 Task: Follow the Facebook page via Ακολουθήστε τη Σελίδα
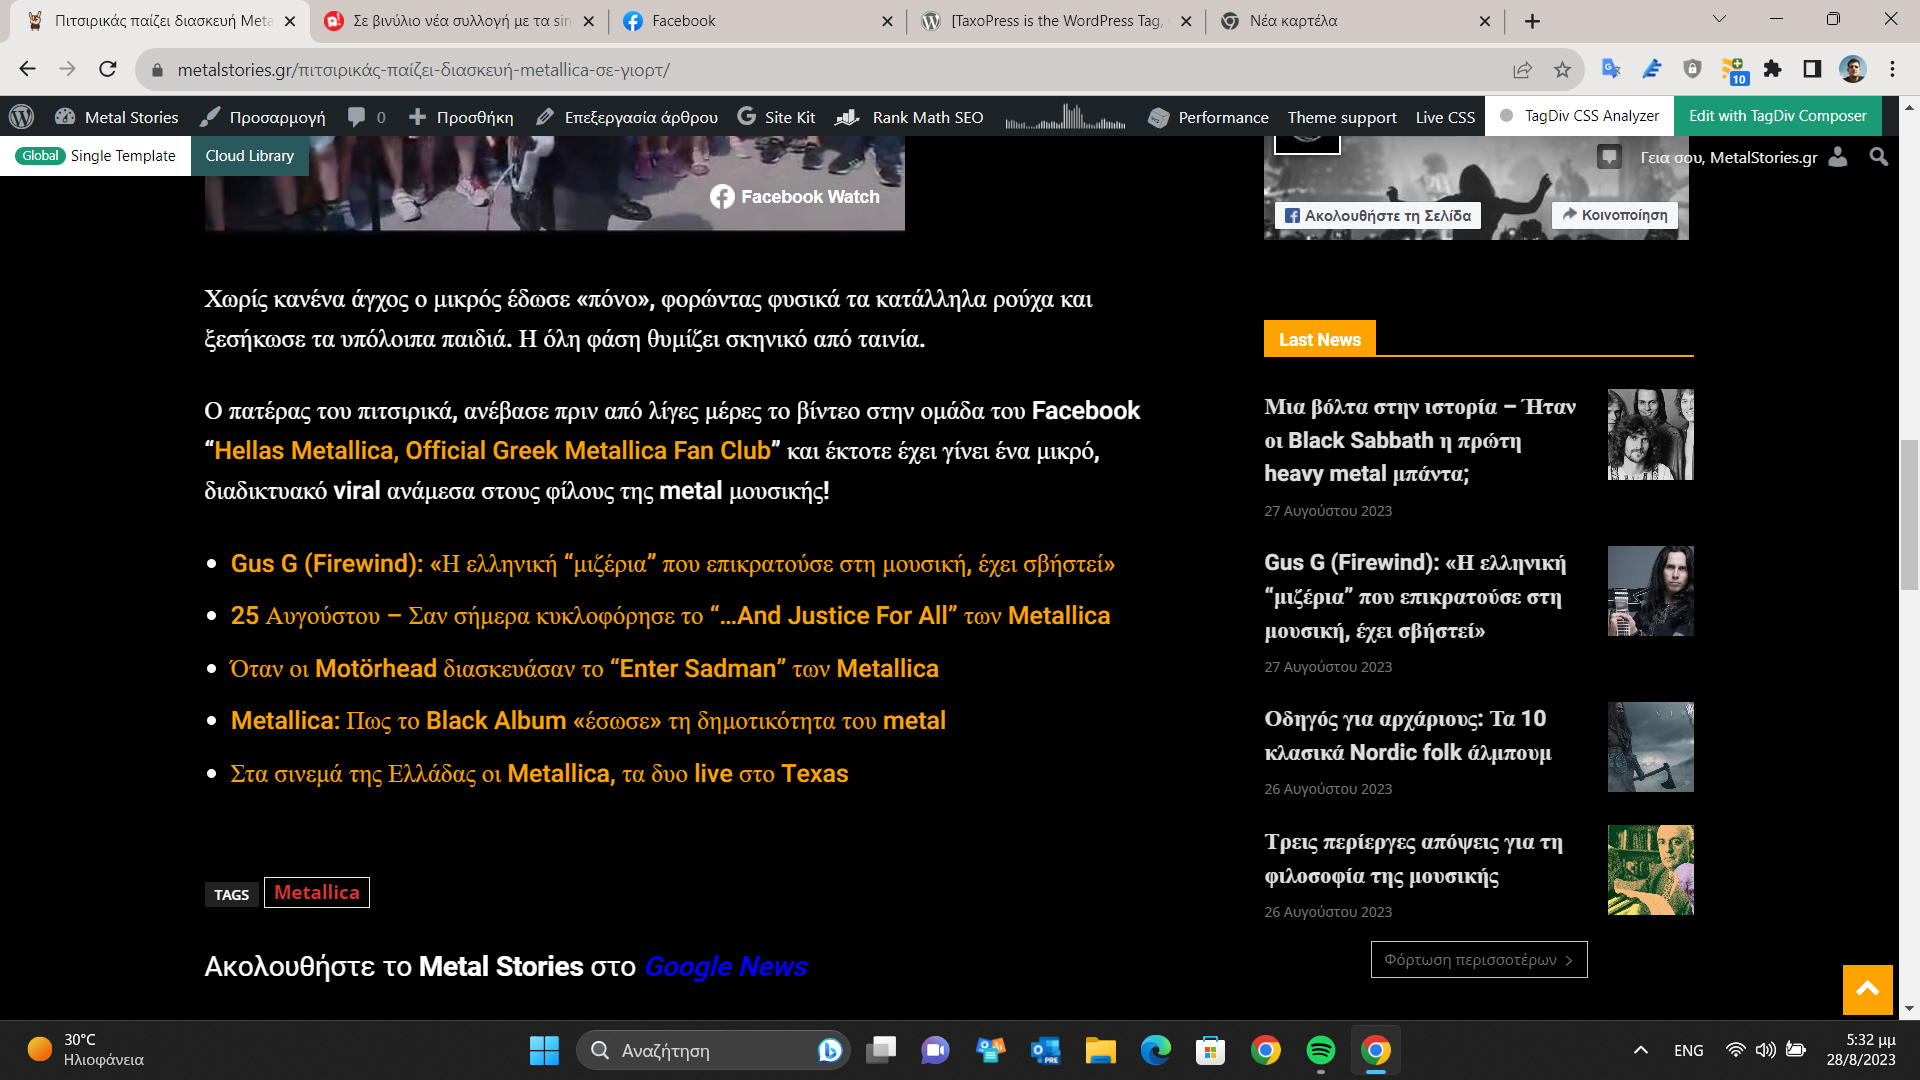pos(1377,215)
